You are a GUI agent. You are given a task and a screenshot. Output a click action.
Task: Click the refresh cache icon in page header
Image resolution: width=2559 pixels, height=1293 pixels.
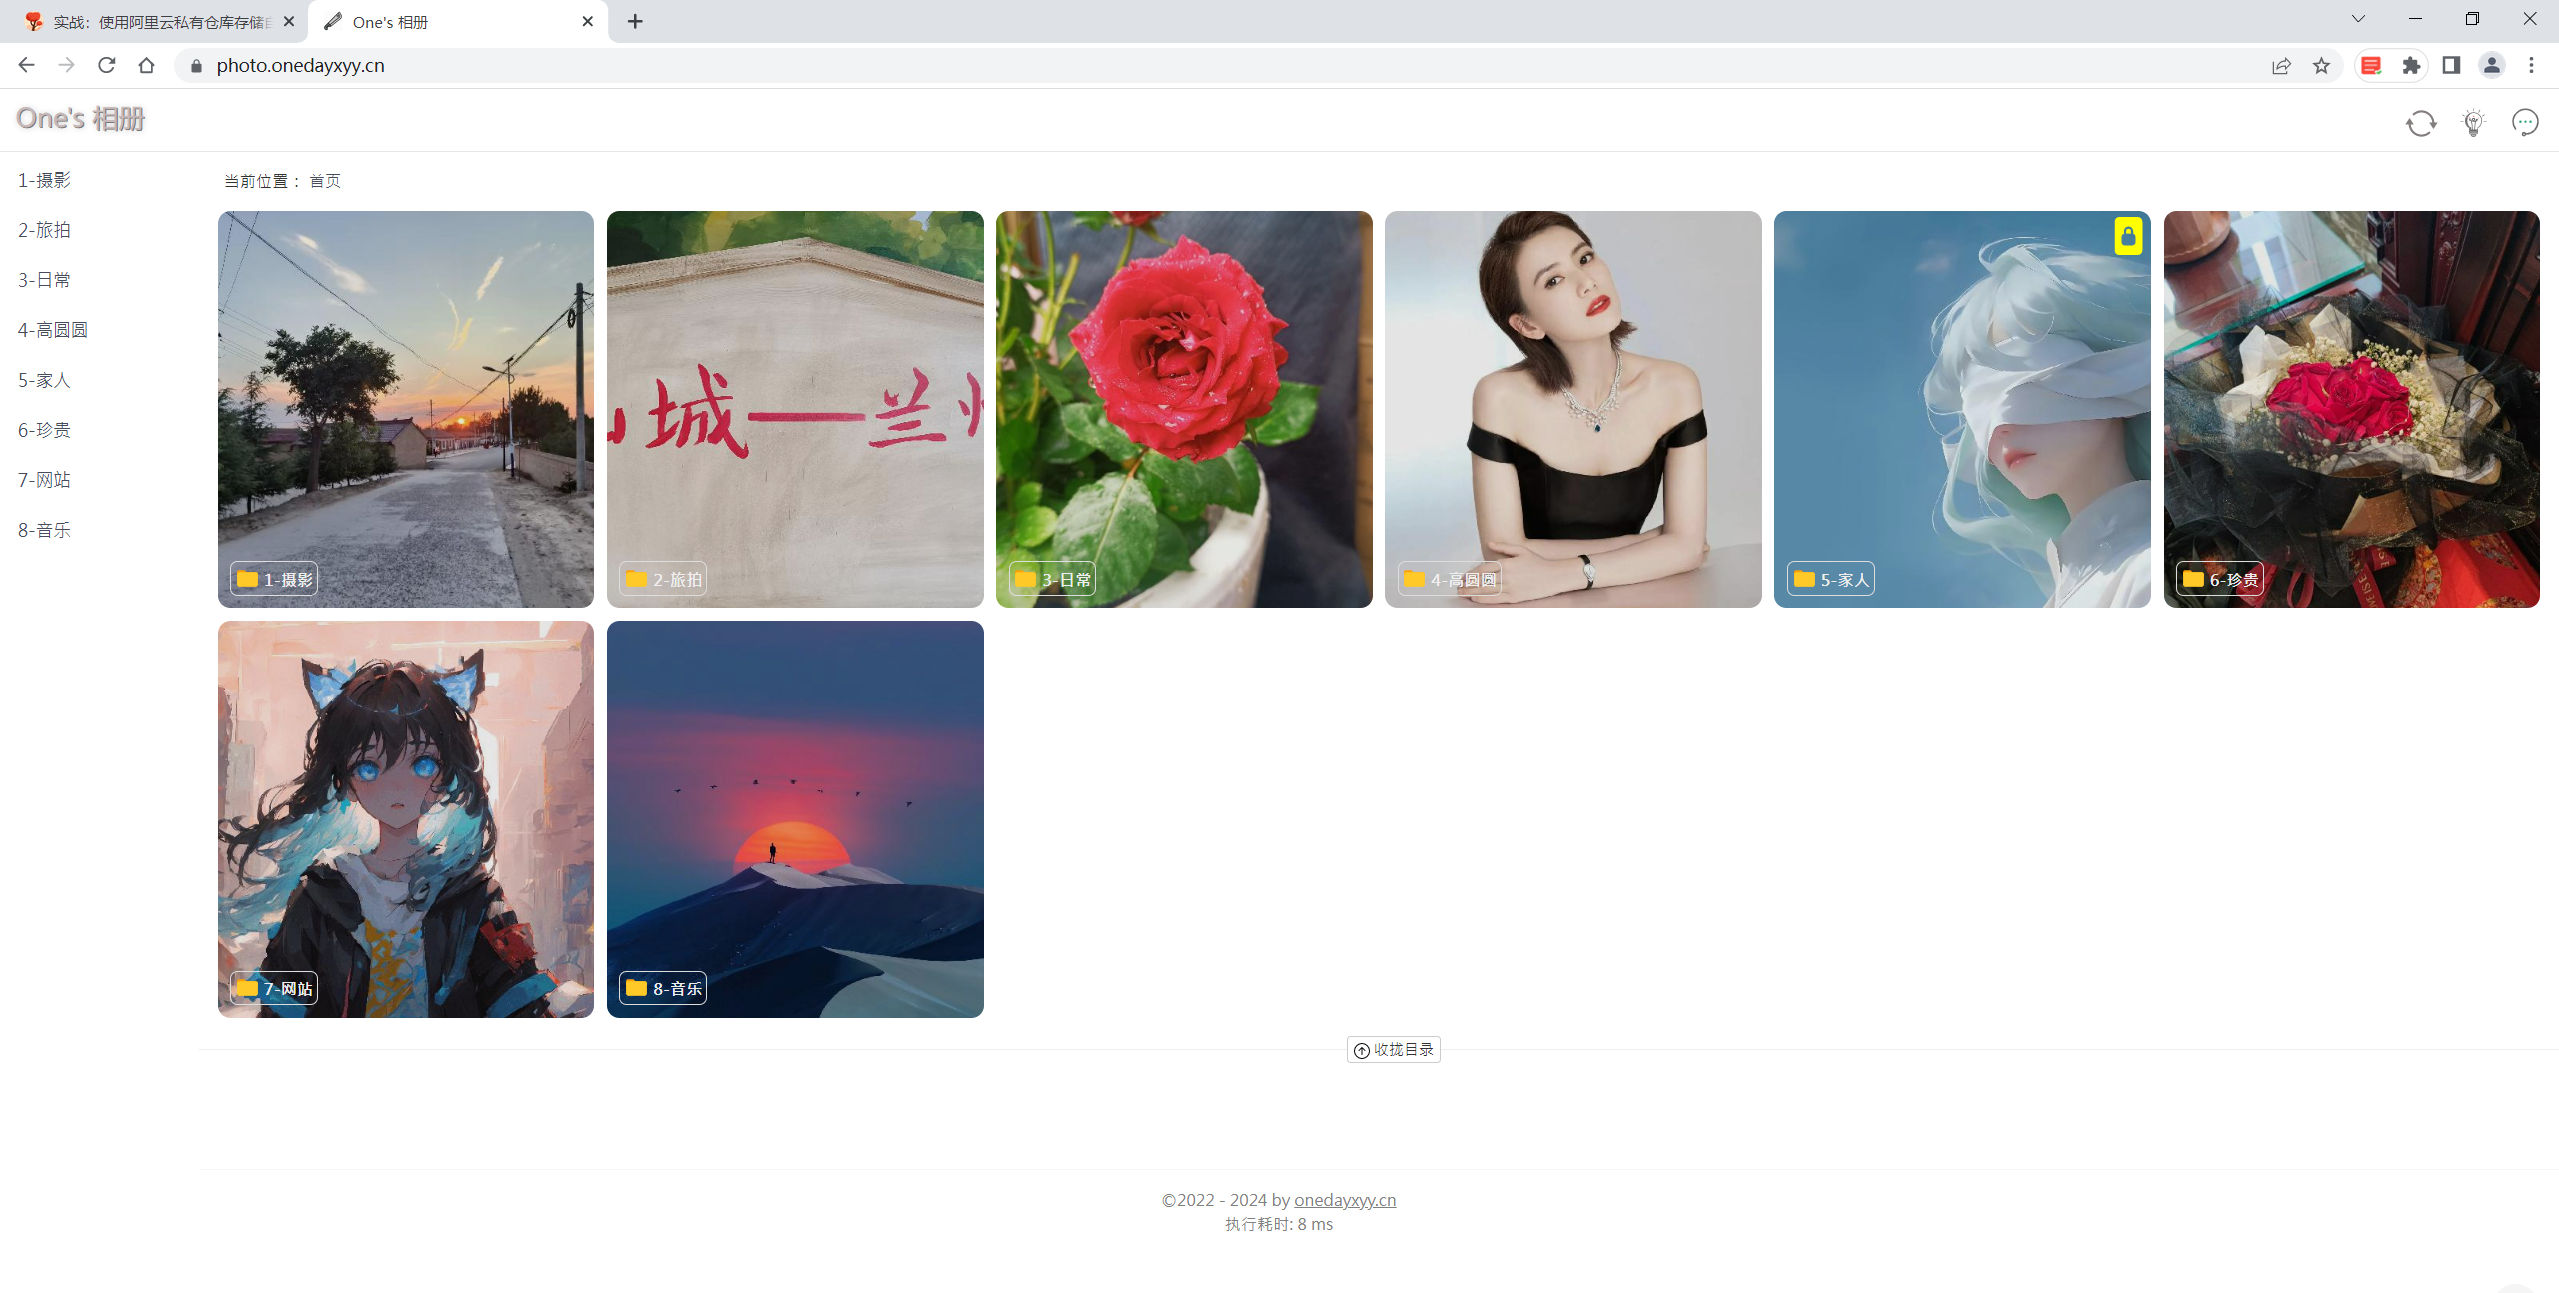[x=2421, y=123]
